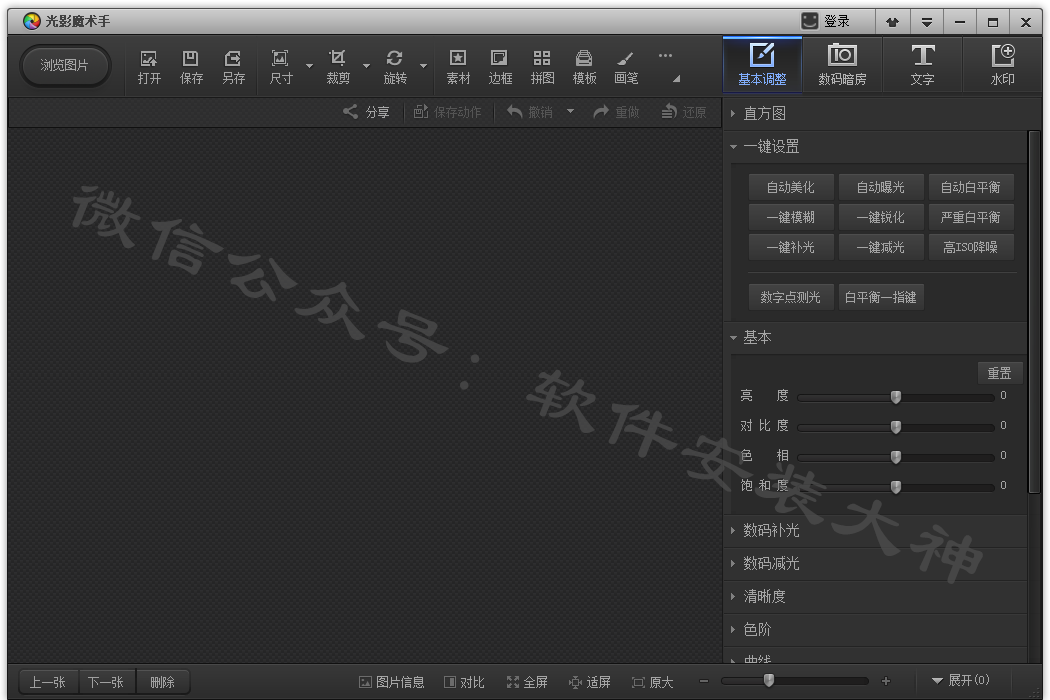Click the 分享 share icon

coord(366,112)
